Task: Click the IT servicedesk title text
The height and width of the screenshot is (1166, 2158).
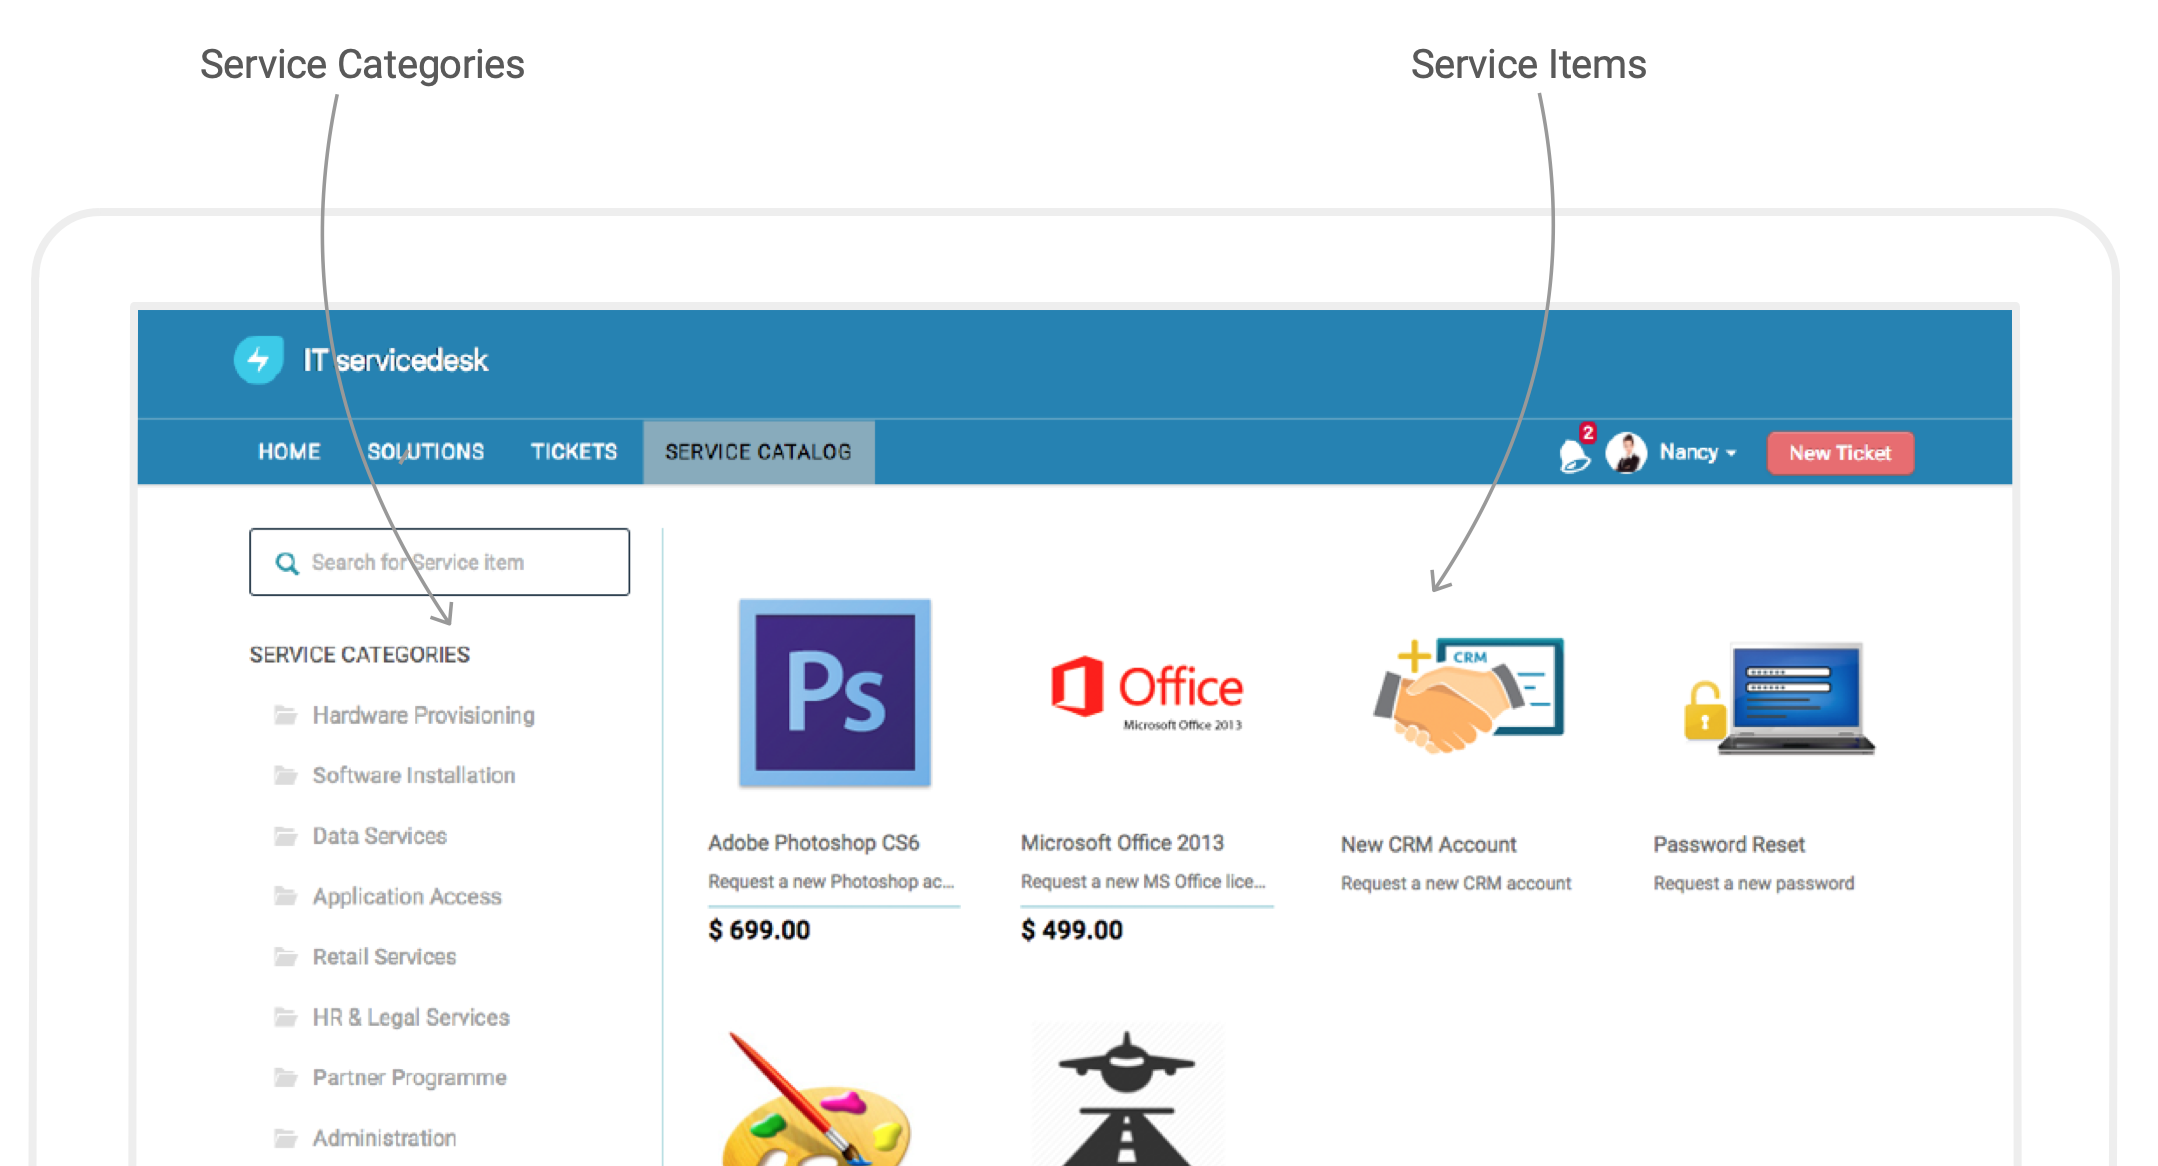Action: [396, 360]
